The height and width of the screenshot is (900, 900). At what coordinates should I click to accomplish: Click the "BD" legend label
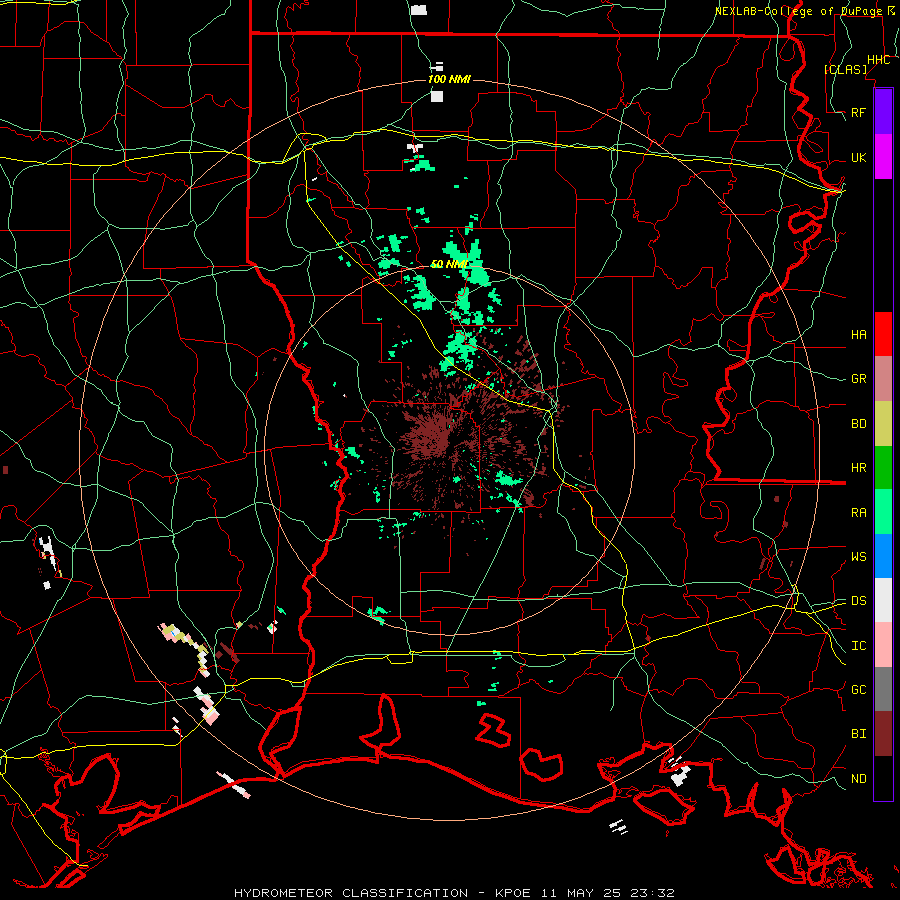coord(858,424)
